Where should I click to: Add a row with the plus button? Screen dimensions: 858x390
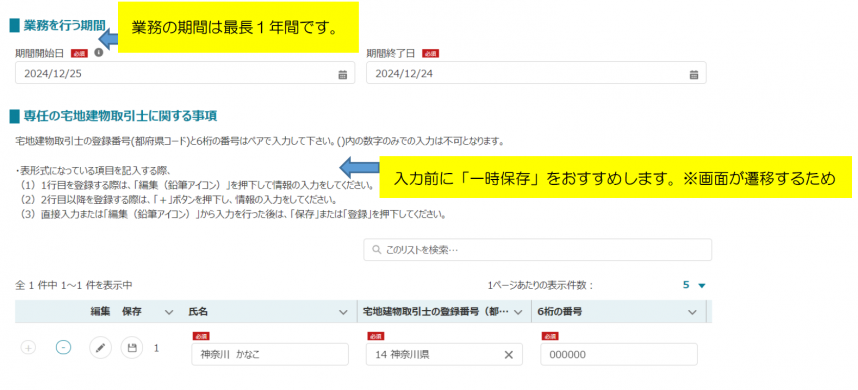coord(28,347)
